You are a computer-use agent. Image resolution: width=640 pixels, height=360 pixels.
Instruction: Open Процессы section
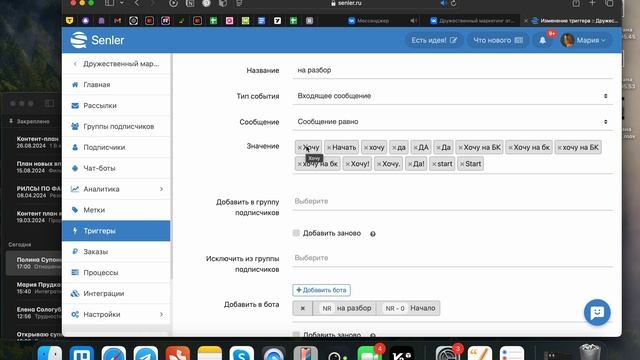(116, 272)
